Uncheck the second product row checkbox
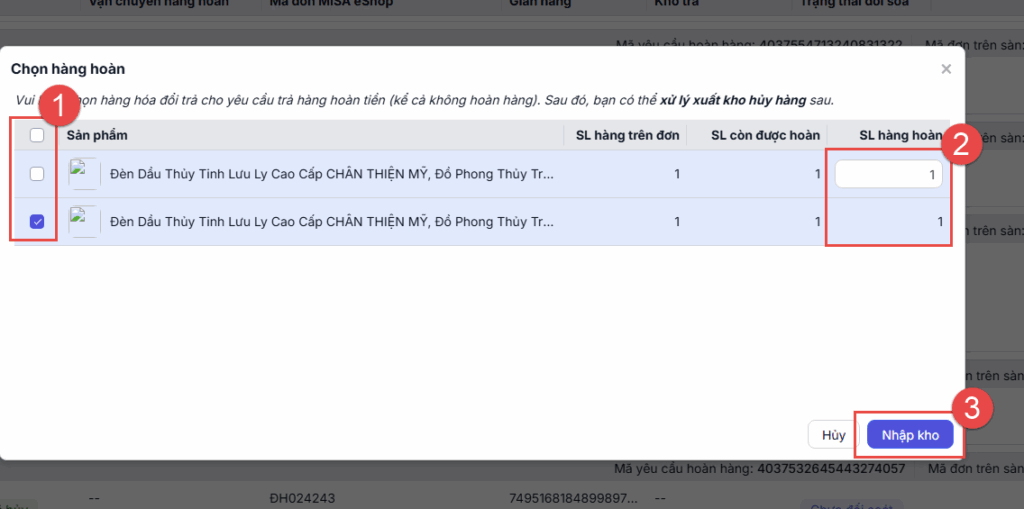 [x=37, y=222]
